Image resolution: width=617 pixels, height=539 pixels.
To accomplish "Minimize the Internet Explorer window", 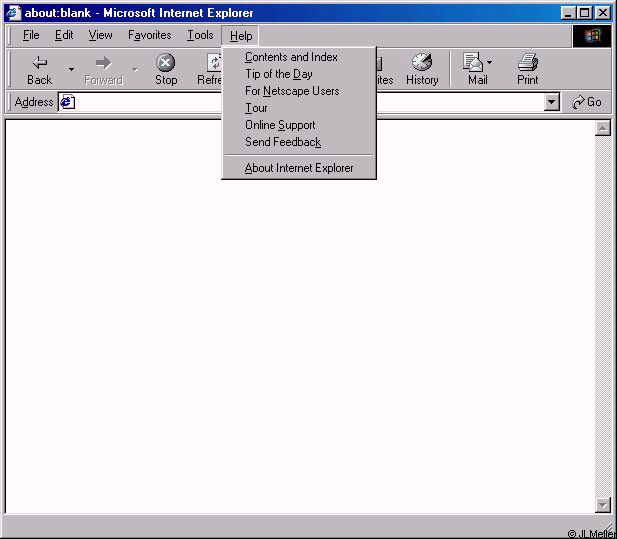I will (x=568, y=13).
